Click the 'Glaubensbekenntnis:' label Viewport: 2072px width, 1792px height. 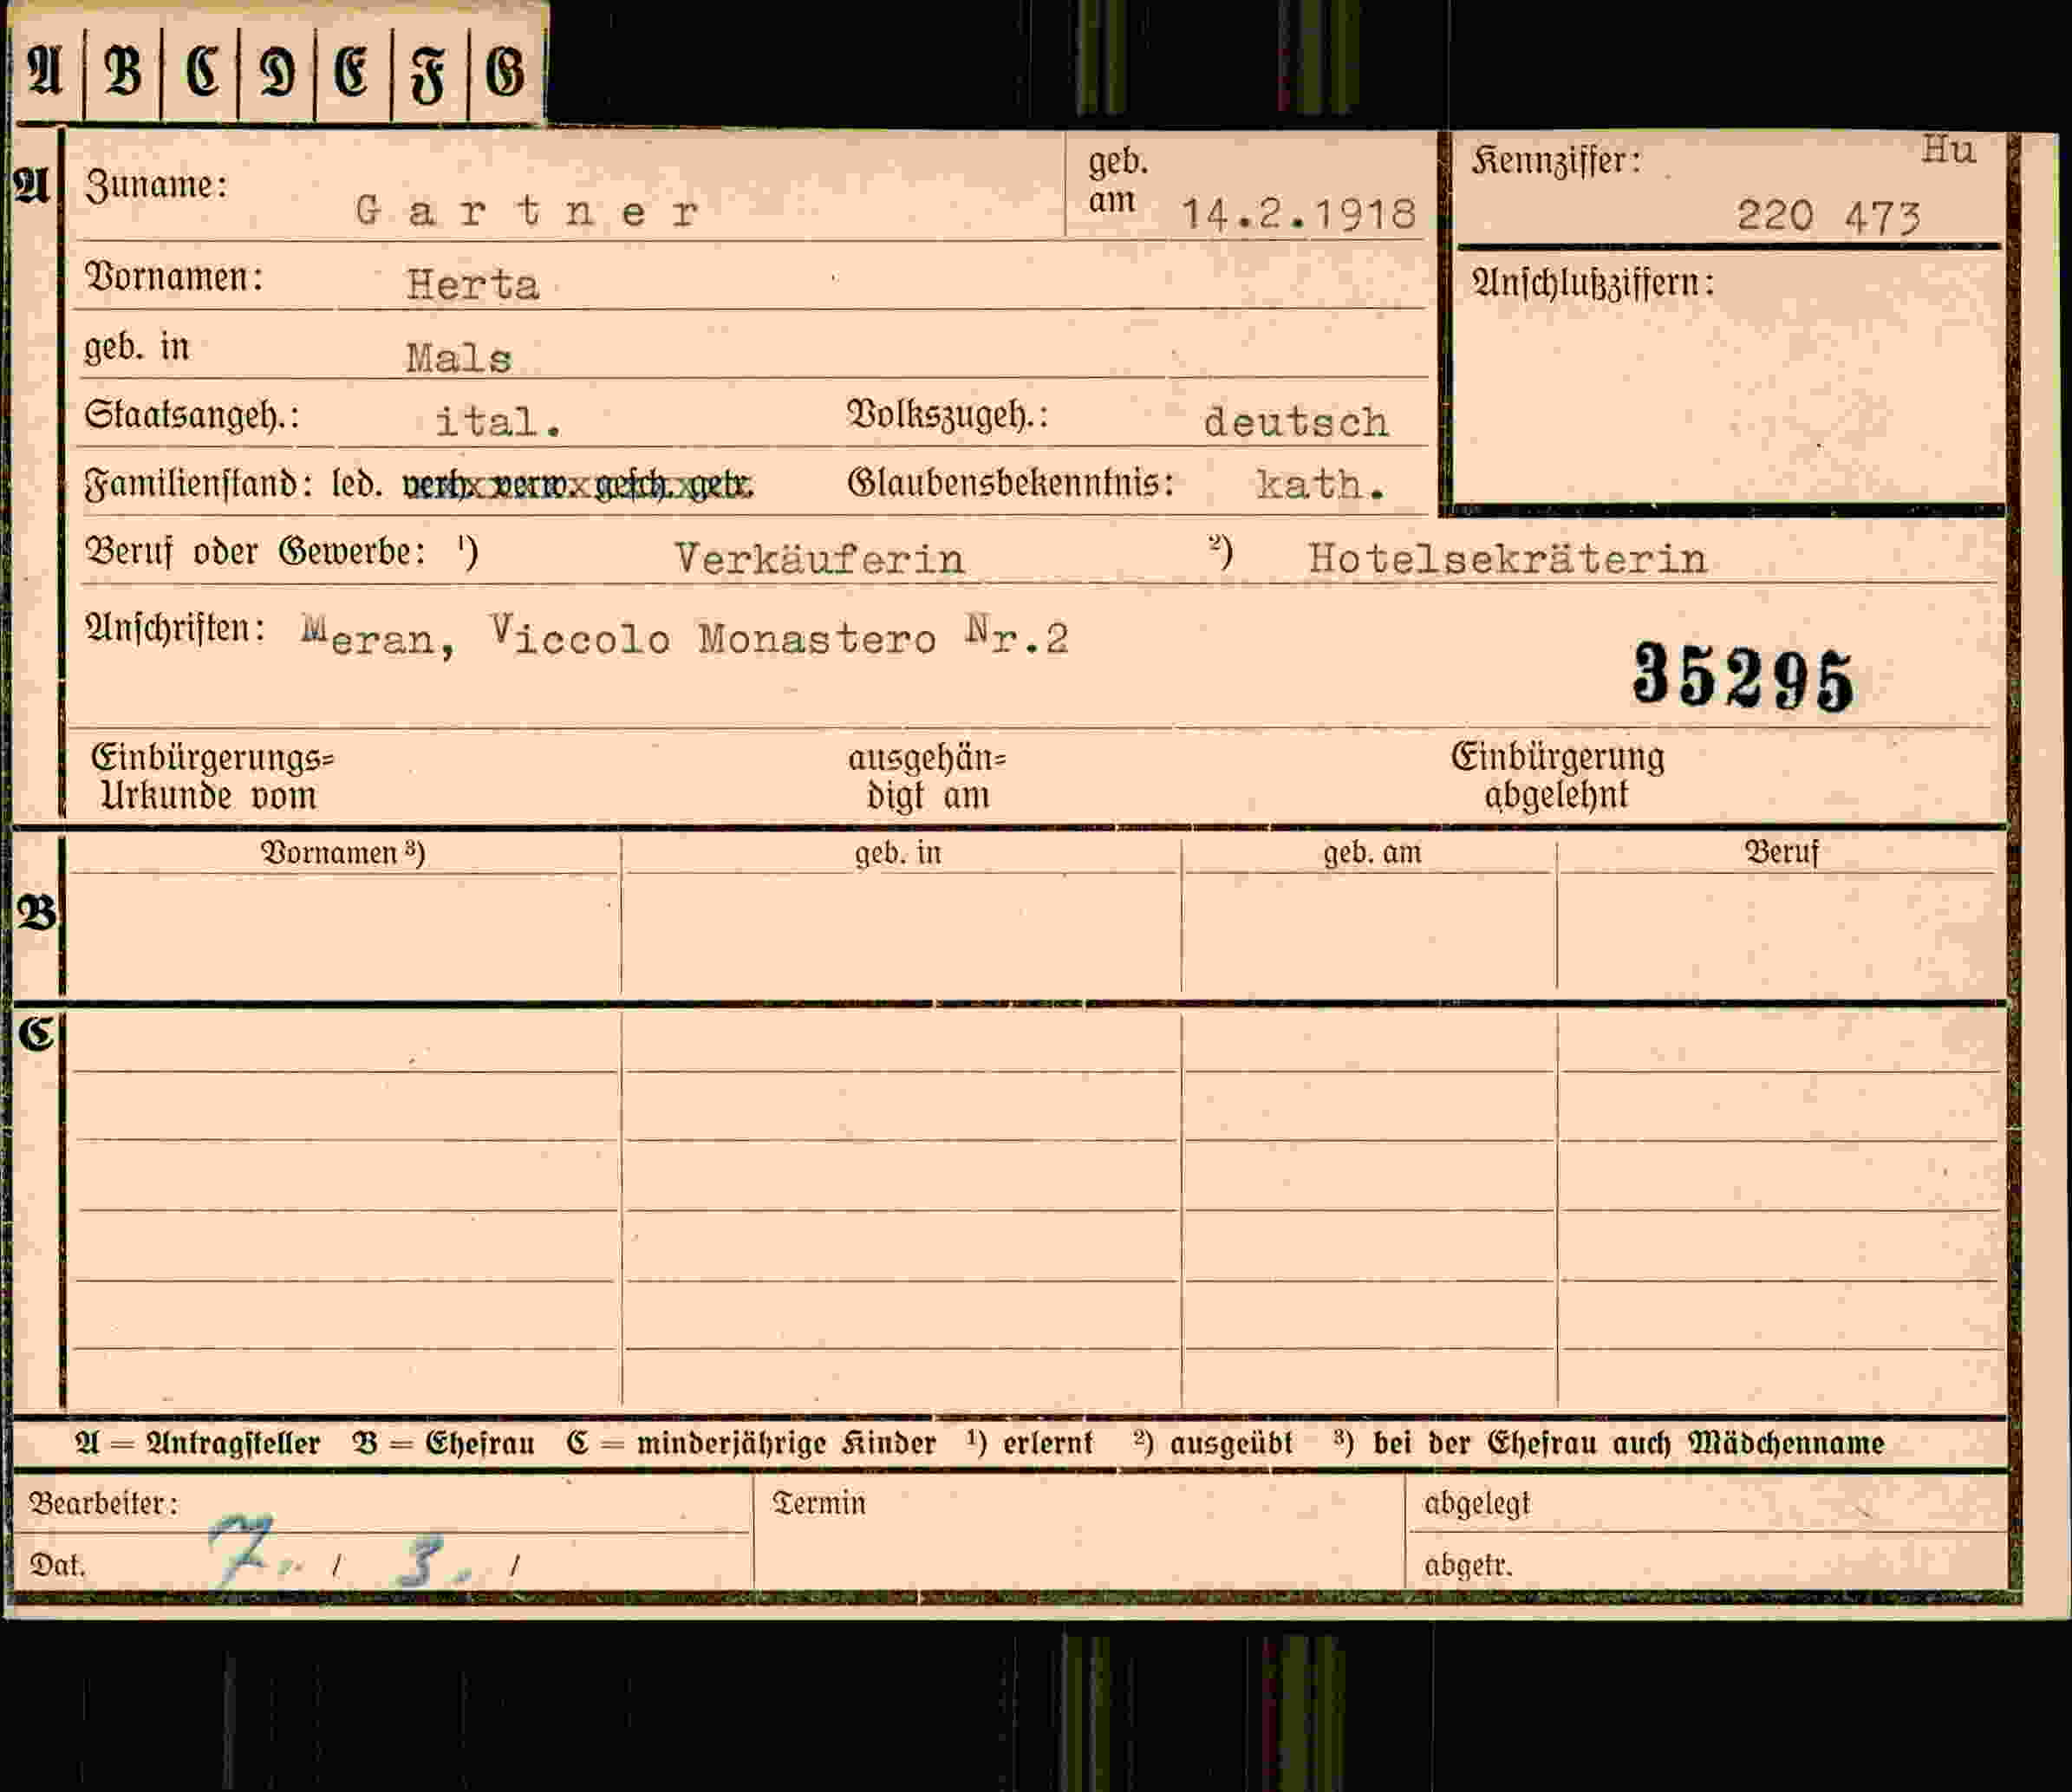click(1010, 483)
